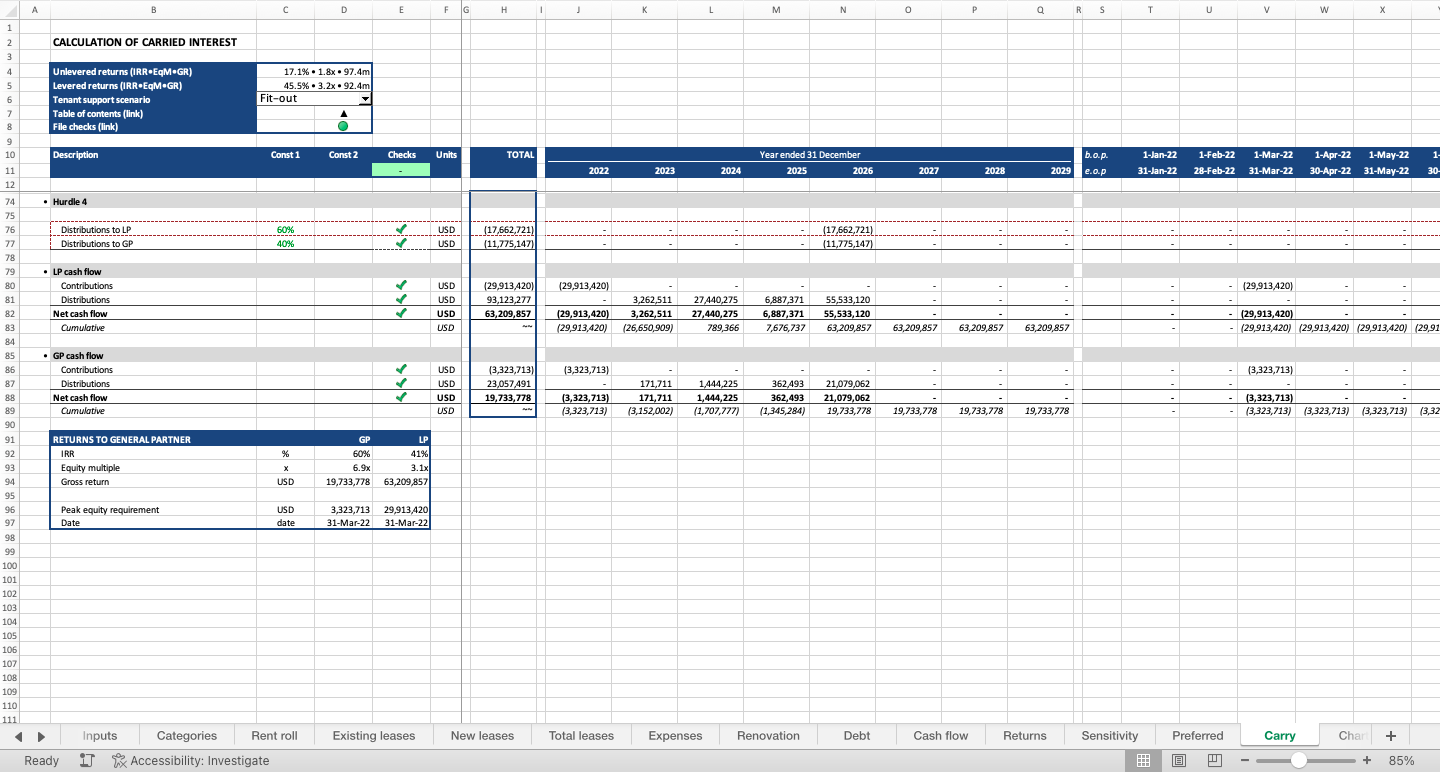
Task: Switch to the Returns sheet tab
Action: [1025, 736]
